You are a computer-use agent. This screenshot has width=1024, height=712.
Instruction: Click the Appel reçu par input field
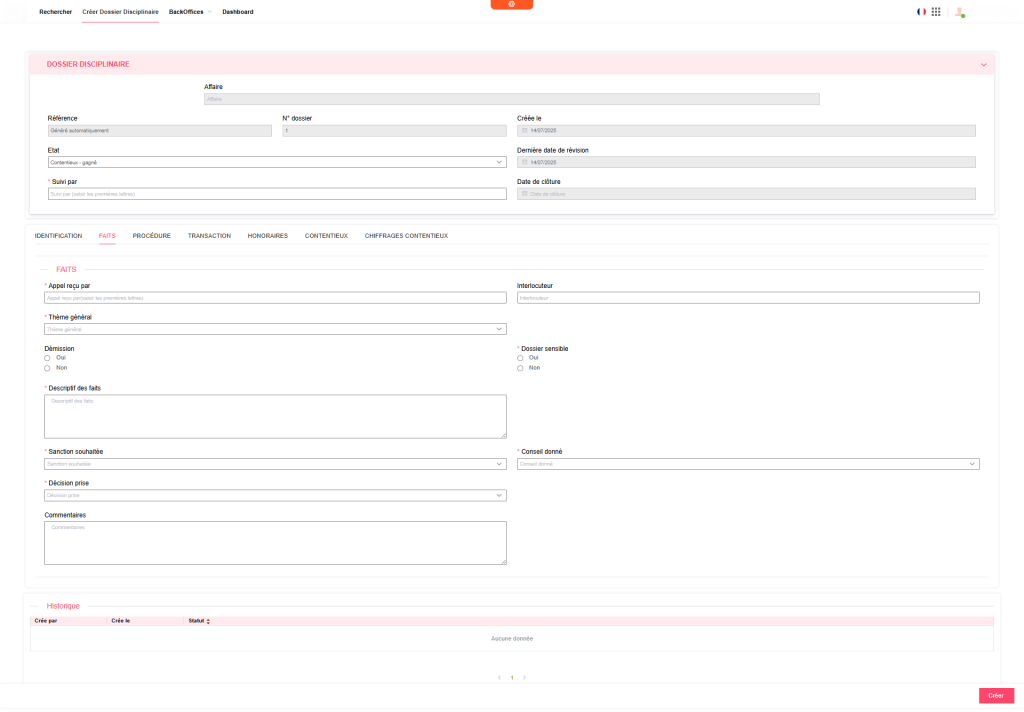(x=275, y=298)
